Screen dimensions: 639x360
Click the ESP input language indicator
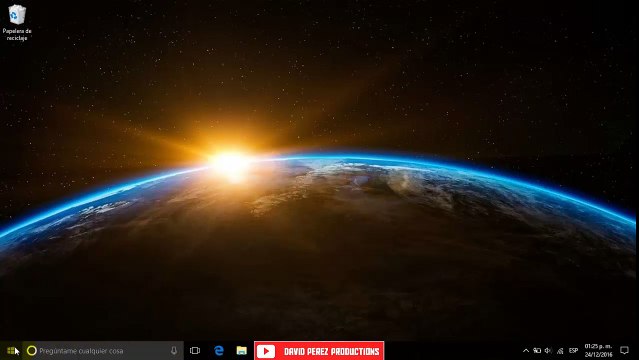[573, 351]
